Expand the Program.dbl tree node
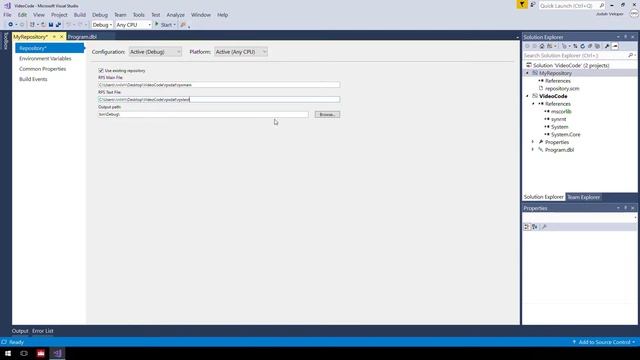 pyautogui.click(x=533, y=150)
